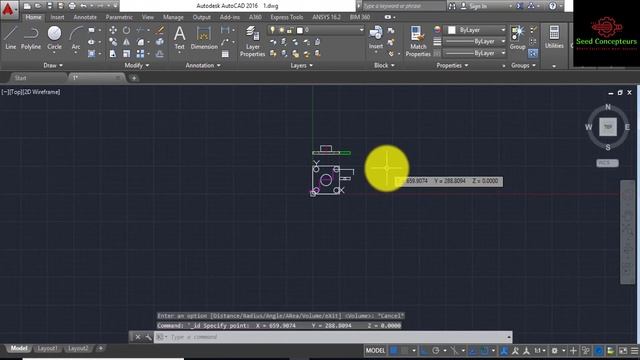
Task: Select the Explode tool
Action: point(160,42)
